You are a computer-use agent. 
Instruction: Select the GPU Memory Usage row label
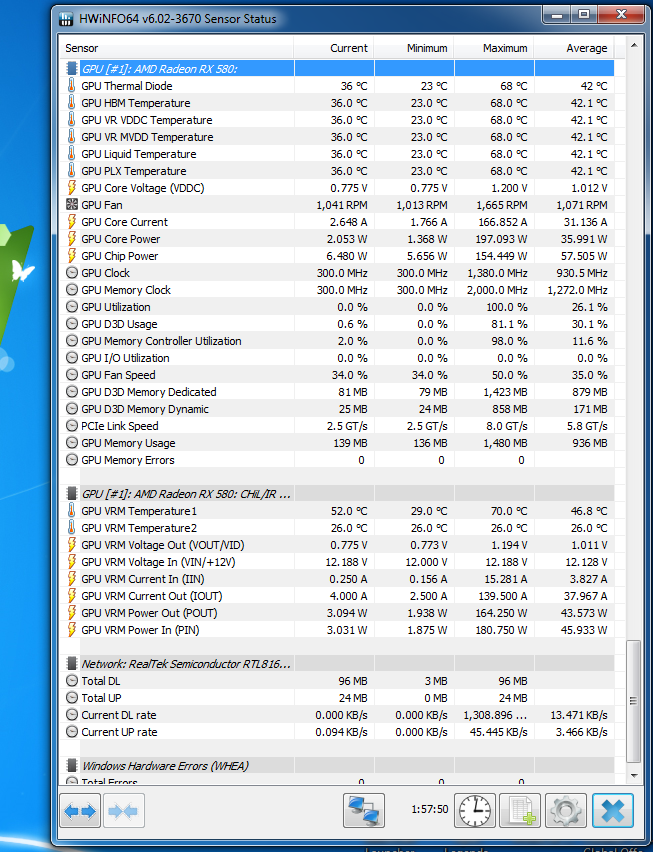[x=128, y=443]
